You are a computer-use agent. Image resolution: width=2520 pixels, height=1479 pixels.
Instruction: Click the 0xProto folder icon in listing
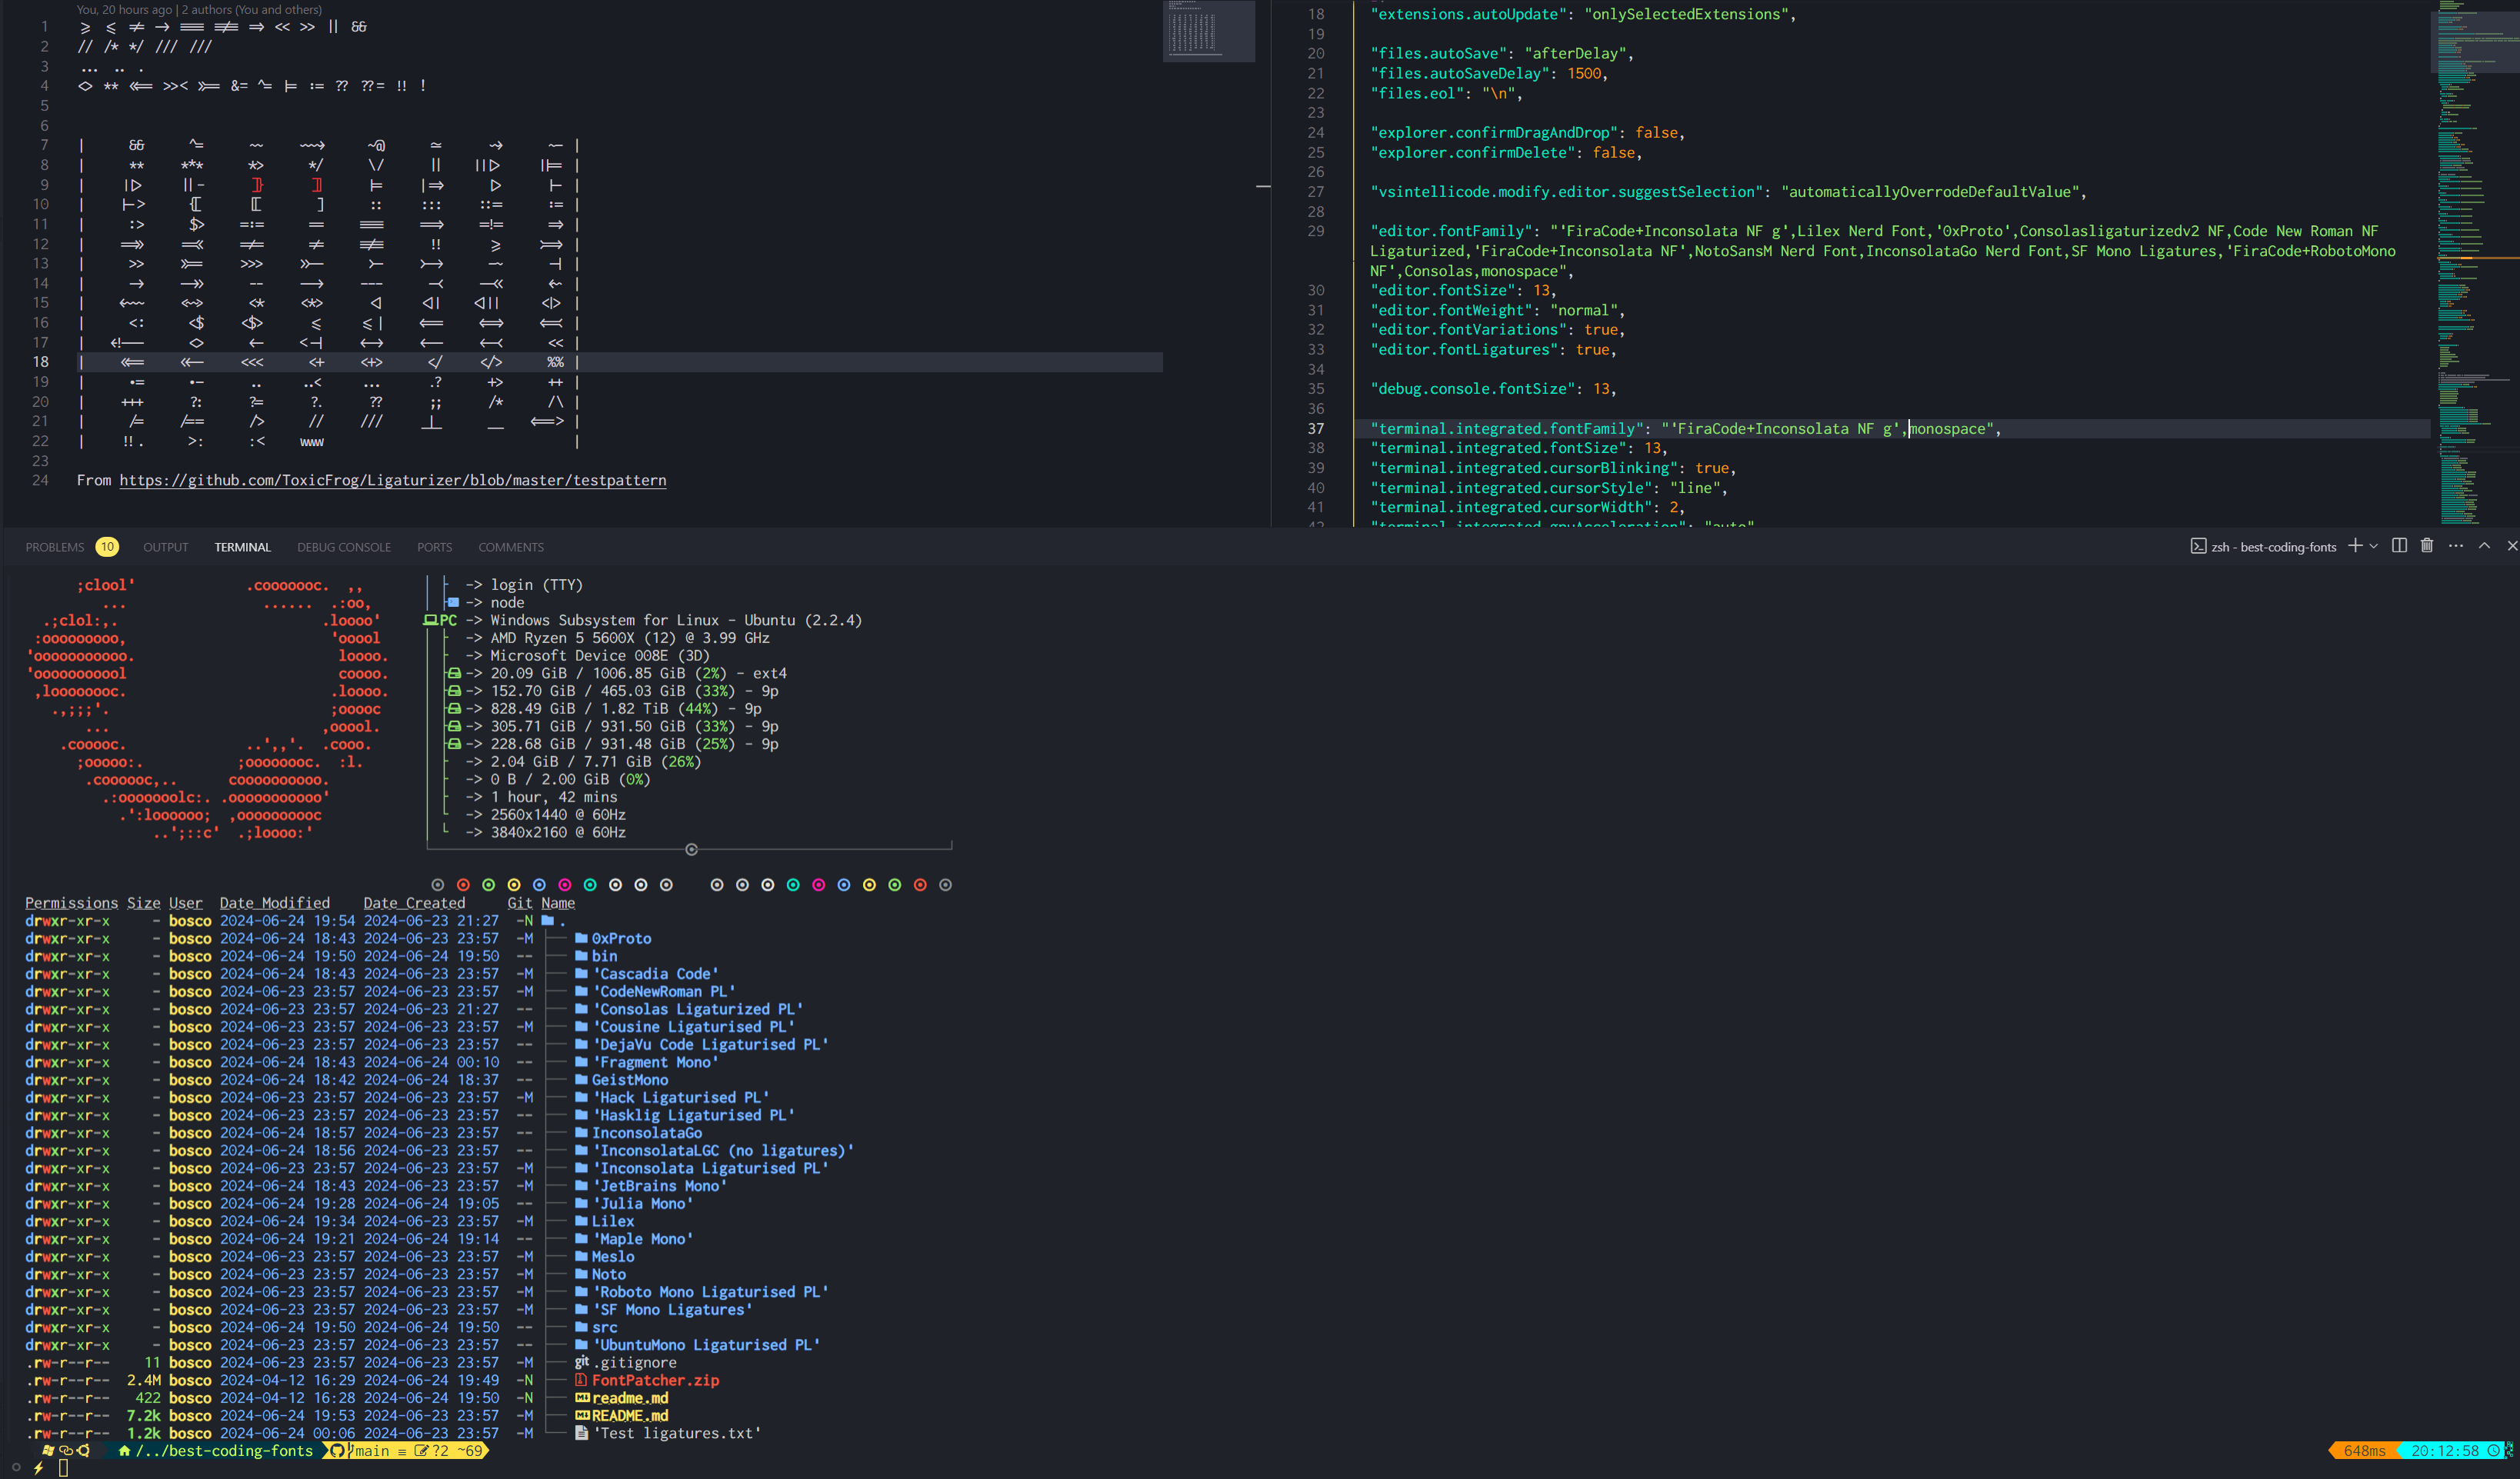(x=581, y=938)
